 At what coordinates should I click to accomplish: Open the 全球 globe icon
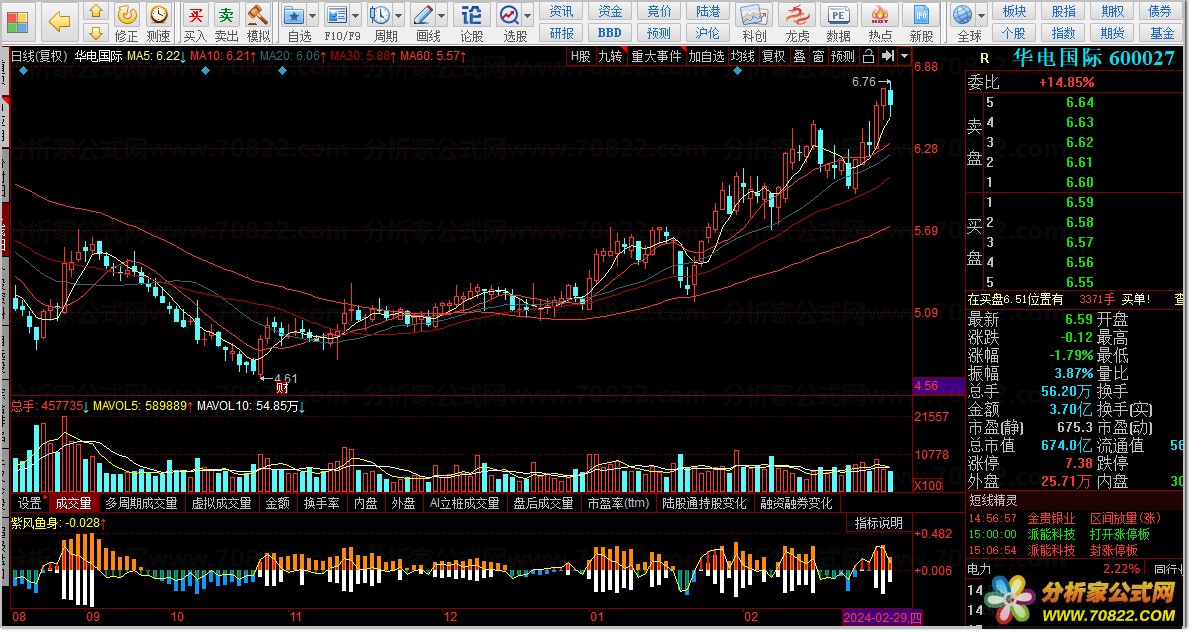coord(963,15)
